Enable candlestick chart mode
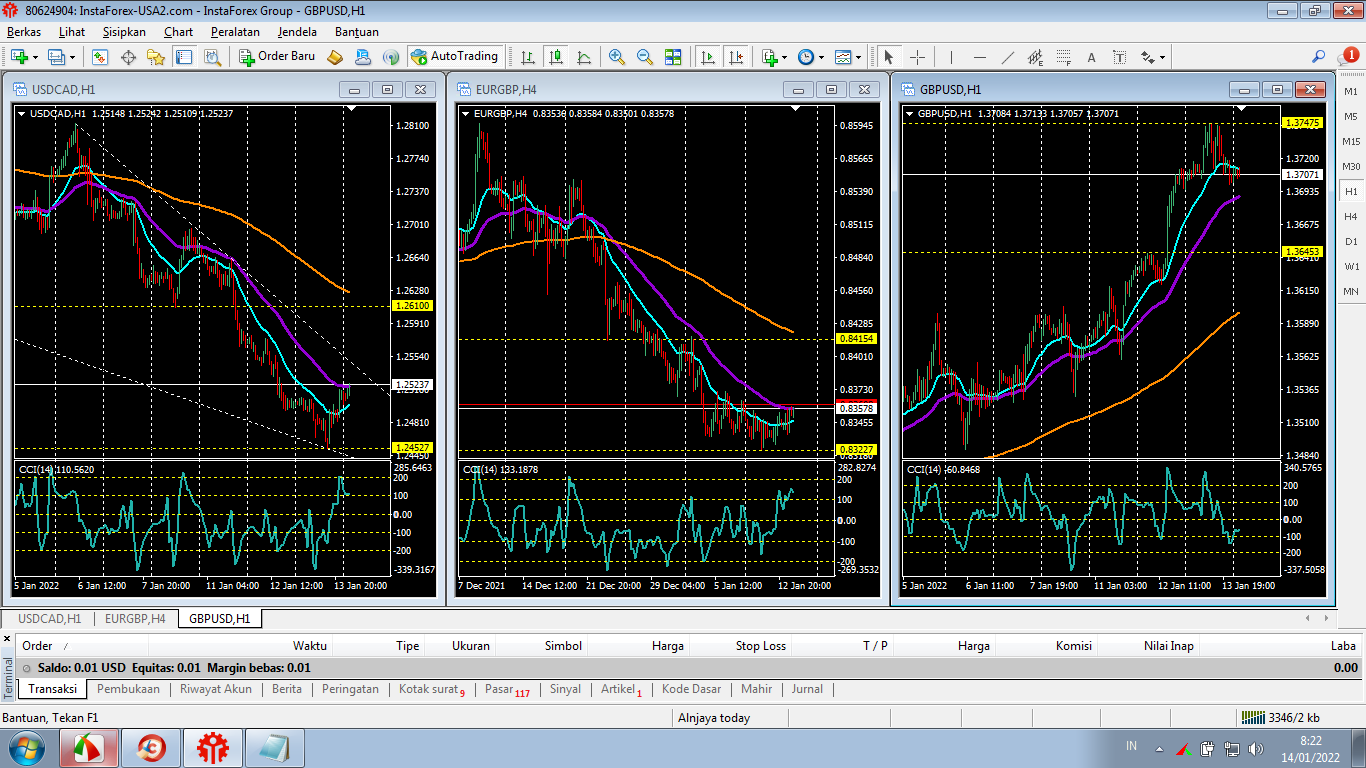The height and width of the screenshot is (768, 1366). pos(556,57)
